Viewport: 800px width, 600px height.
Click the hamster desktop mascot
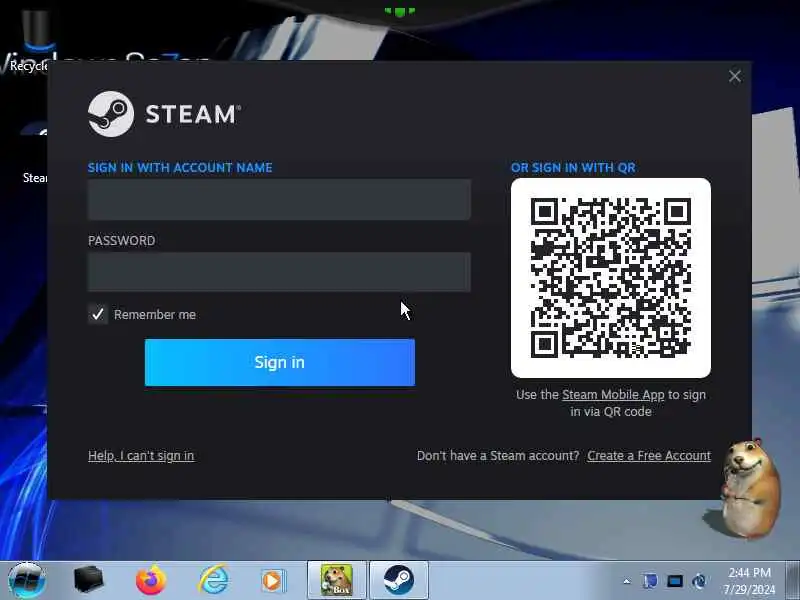point(750,489)
